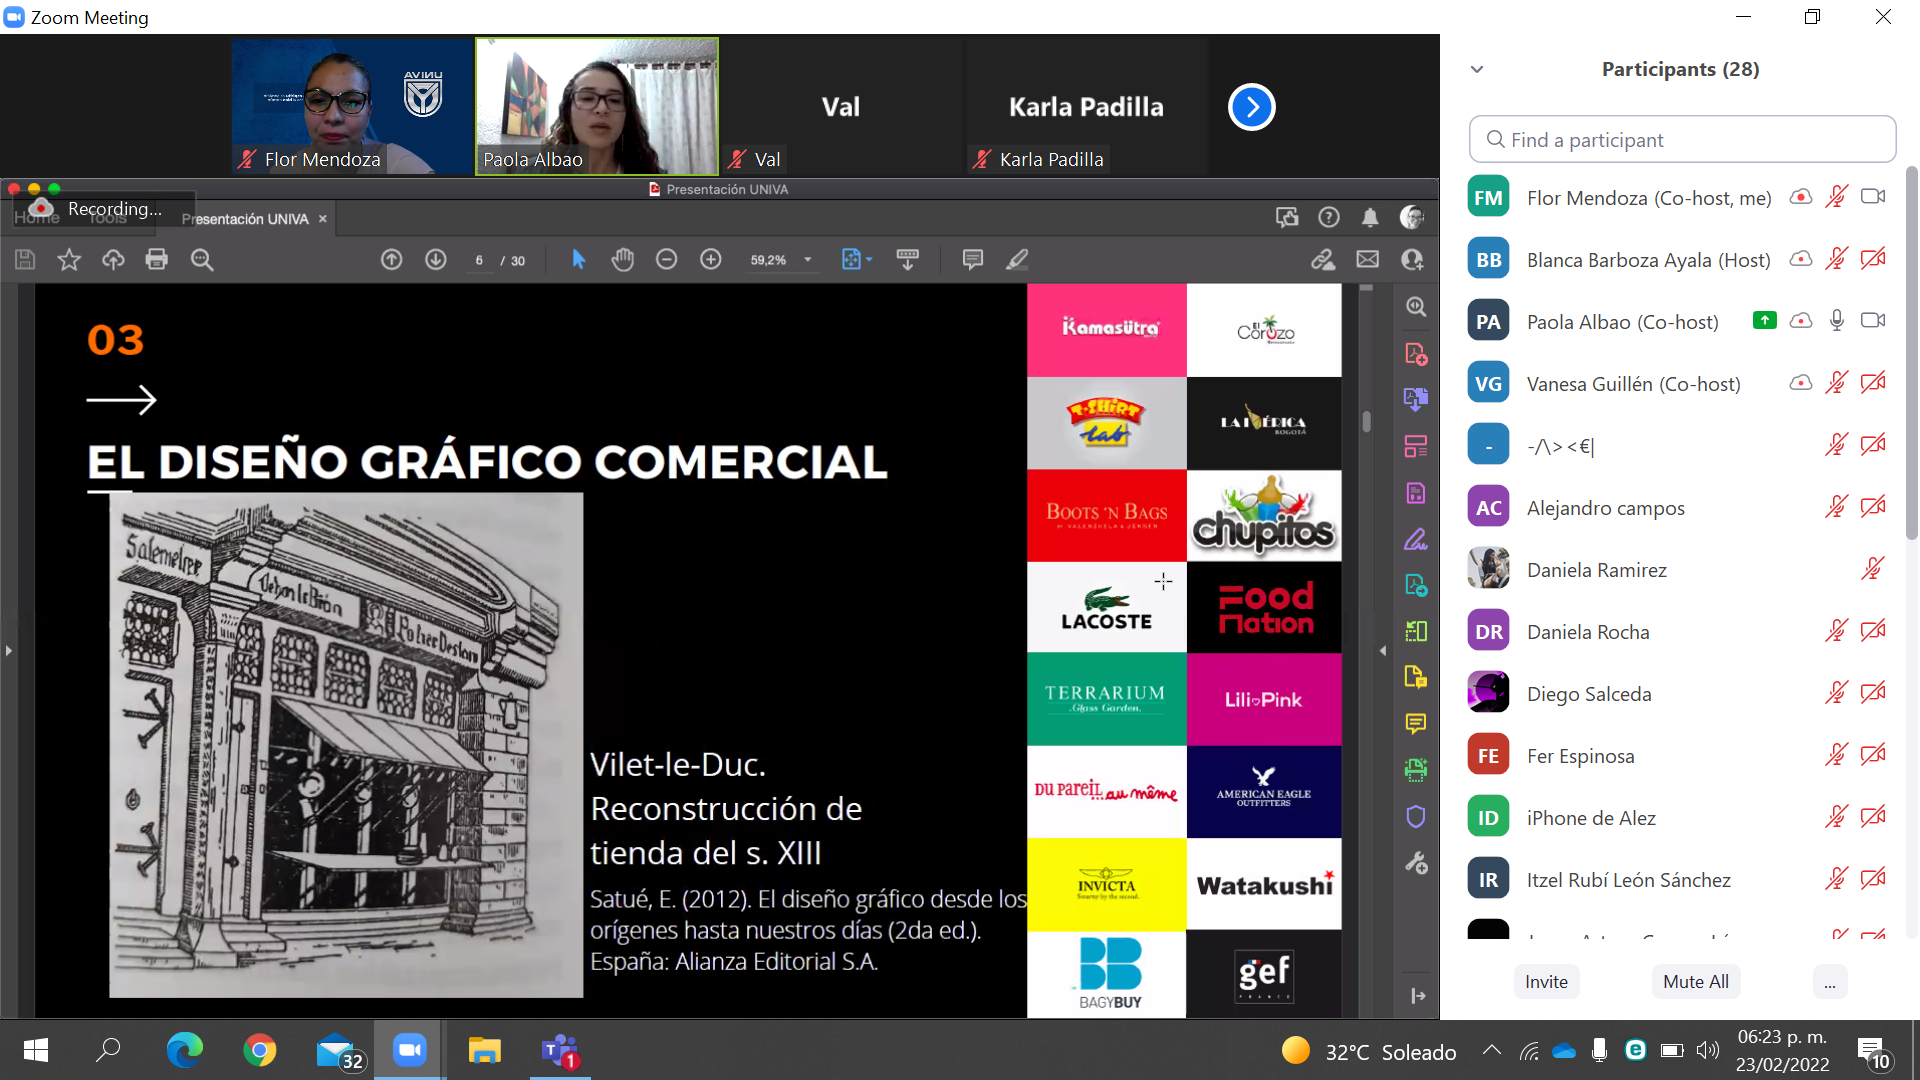1920x1080 pixels.
Task: Open the Create PDF tool in right pane
Action: point(1416,354)
